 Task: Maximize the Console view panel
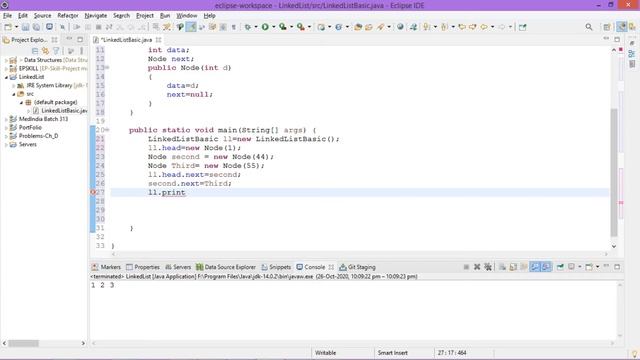coord(617,267)
